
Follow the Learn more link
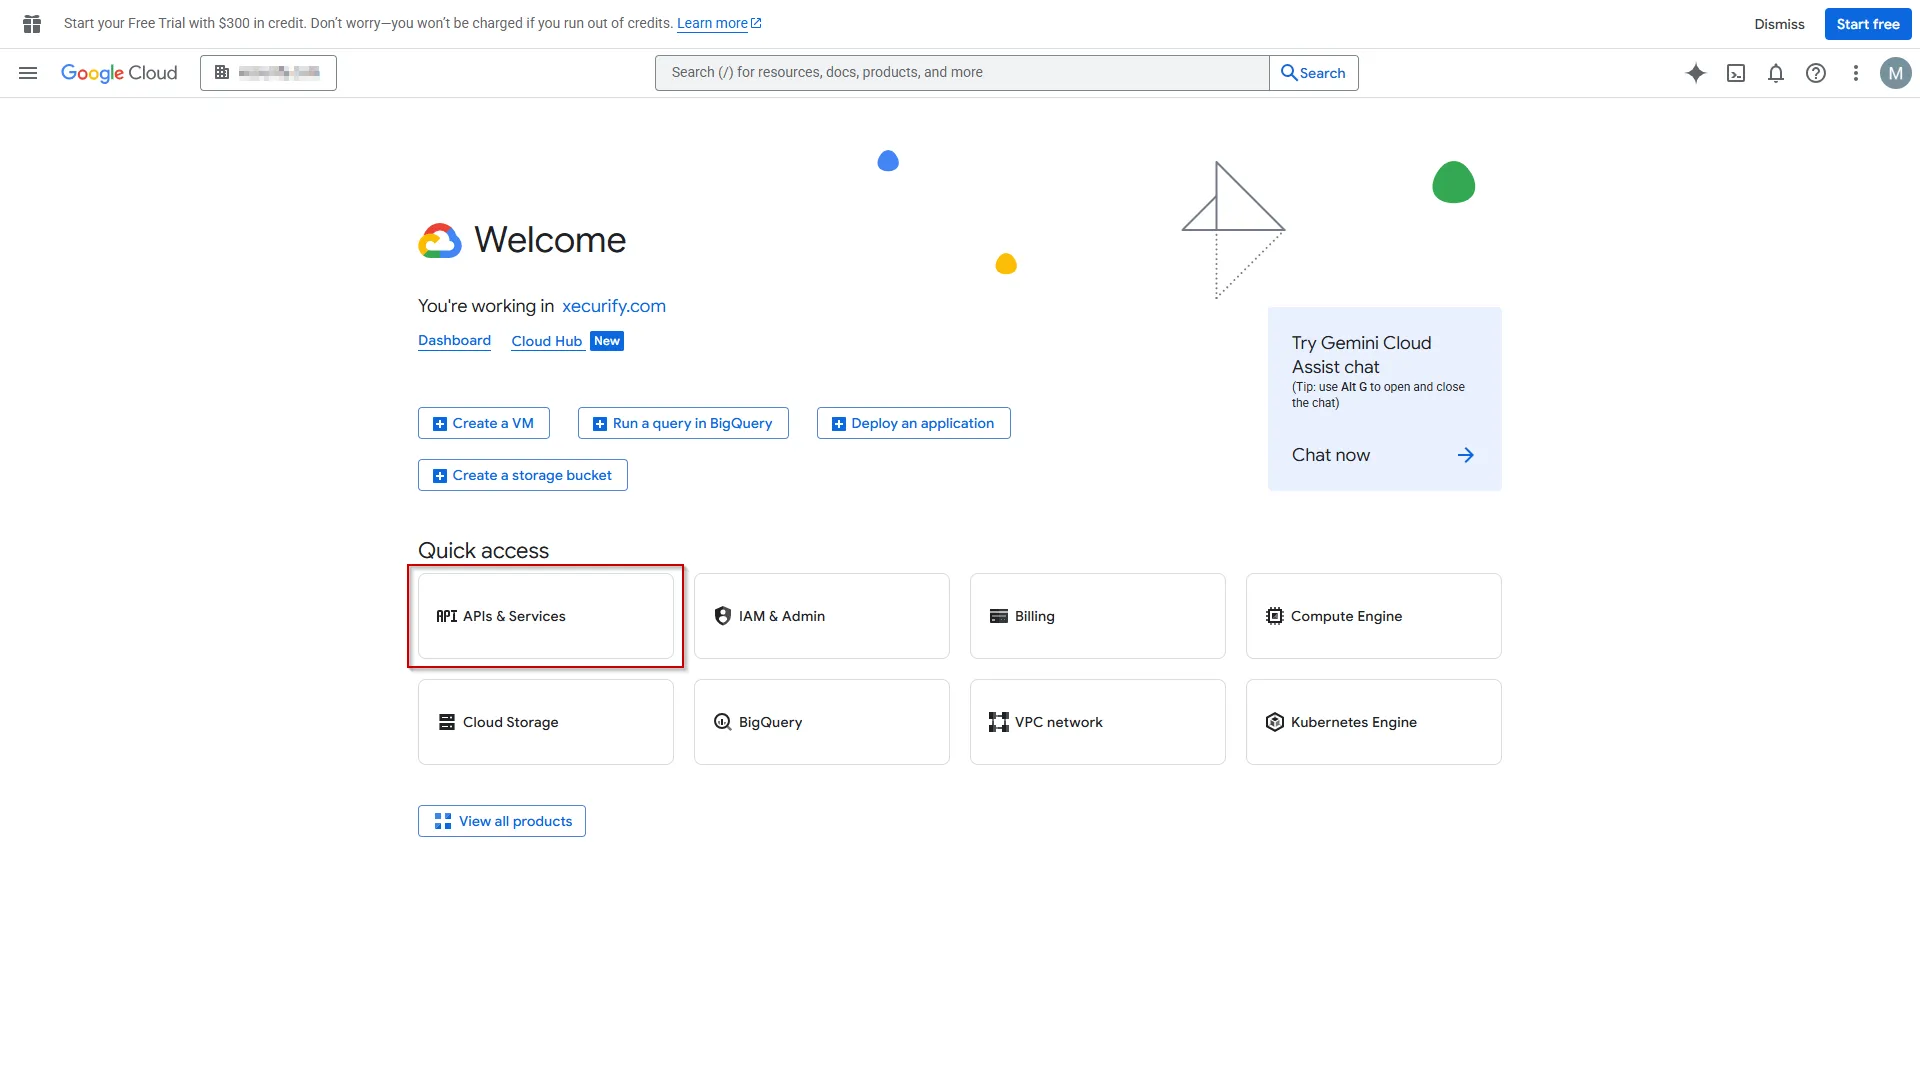click(719, 23)
